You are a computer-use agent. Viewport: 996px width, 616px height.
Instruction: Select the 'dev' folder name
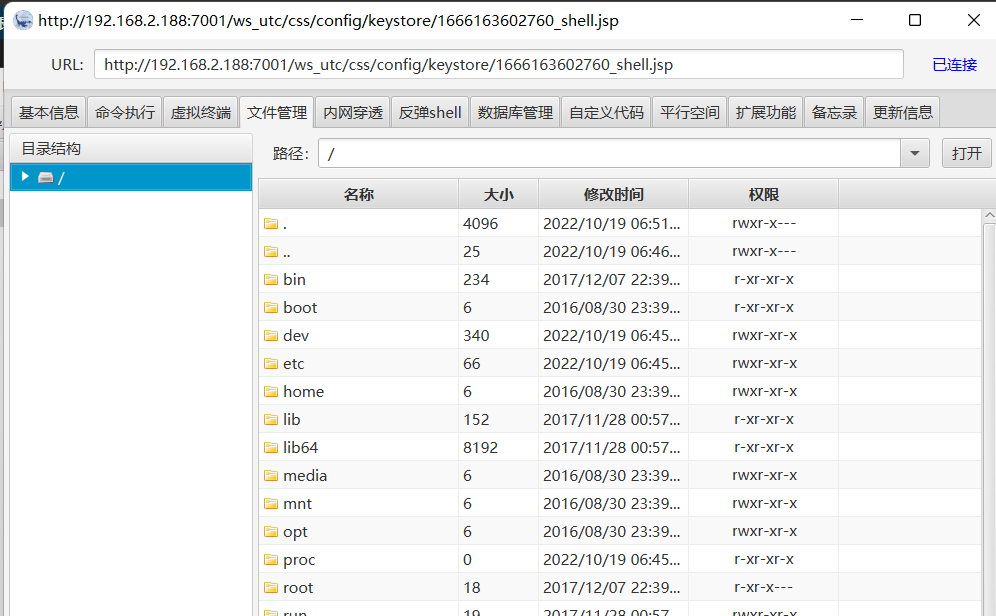(x=296, y=335)
